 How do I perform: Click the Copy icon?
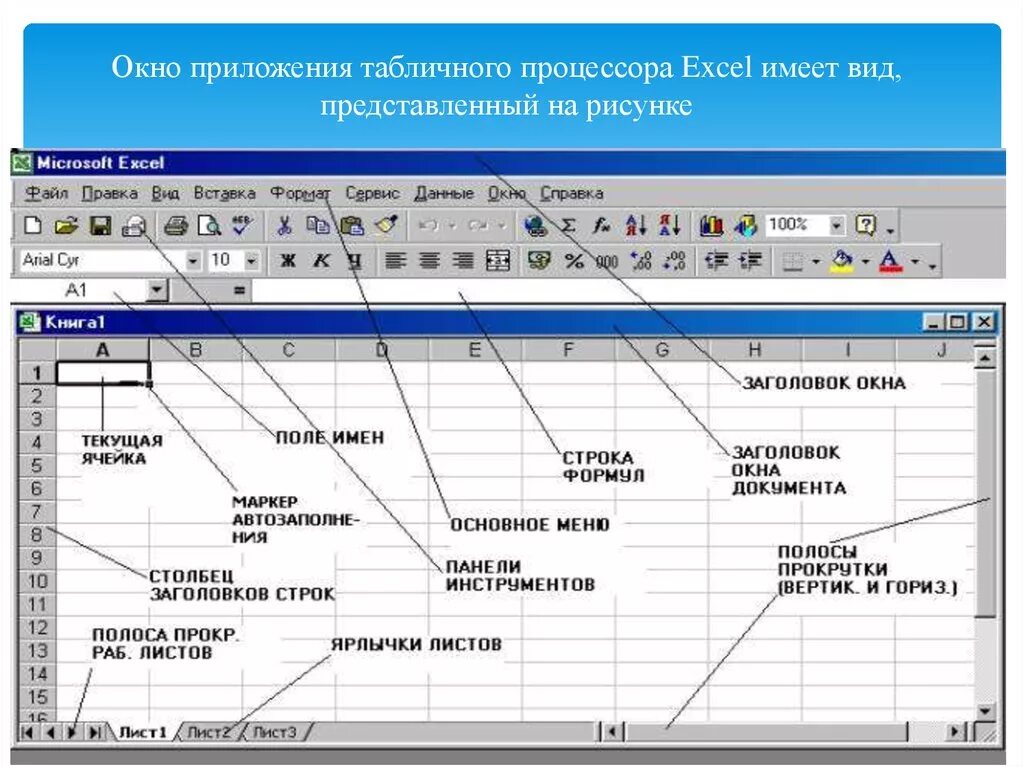click(x=318, y=226)
